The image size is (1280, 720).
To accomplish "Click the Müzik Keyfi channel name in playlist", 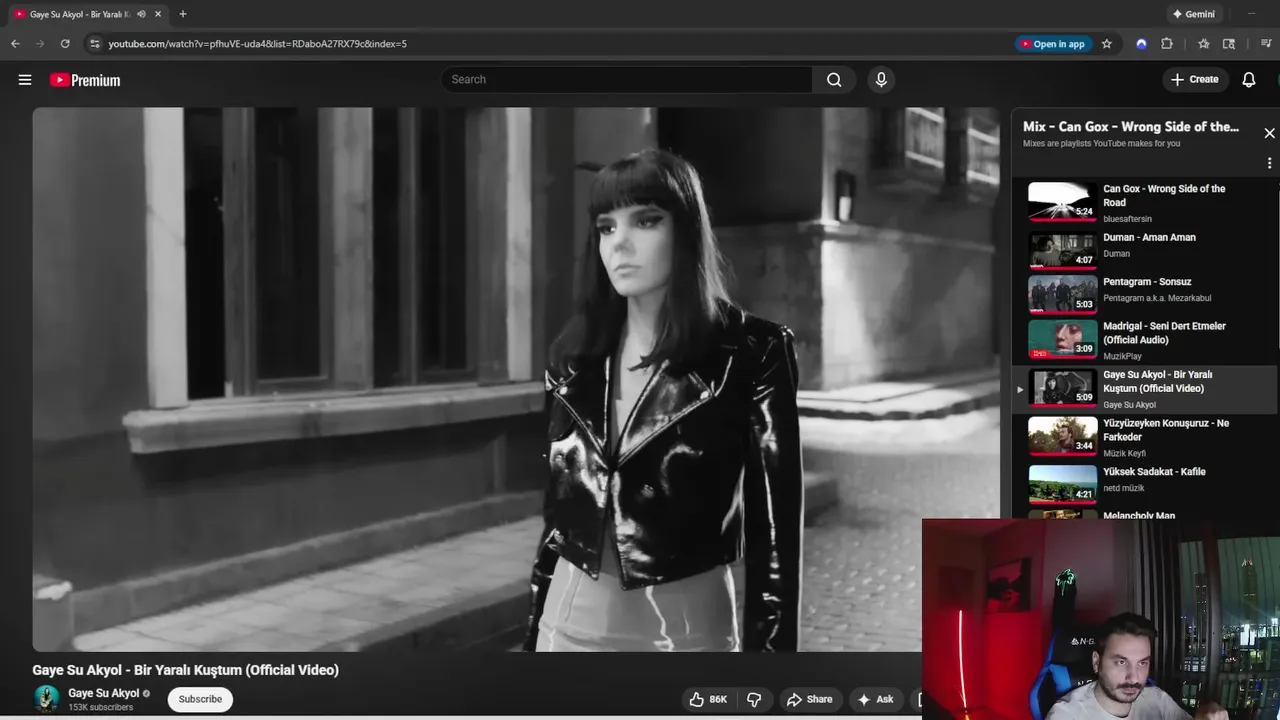I will pos(1124,453).
